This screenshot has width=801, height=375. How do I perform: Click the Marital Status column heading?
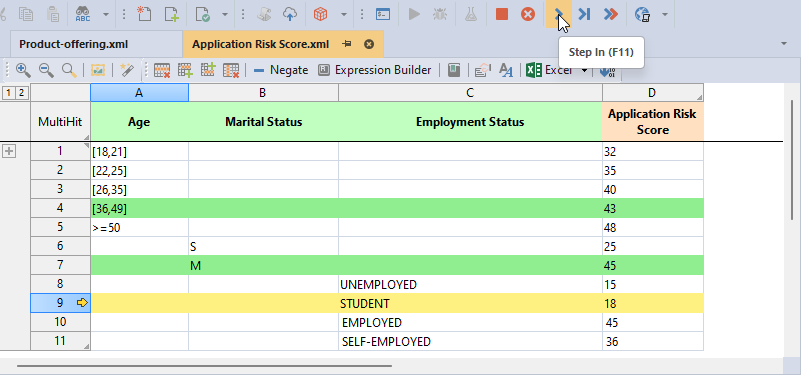point(264,122)
